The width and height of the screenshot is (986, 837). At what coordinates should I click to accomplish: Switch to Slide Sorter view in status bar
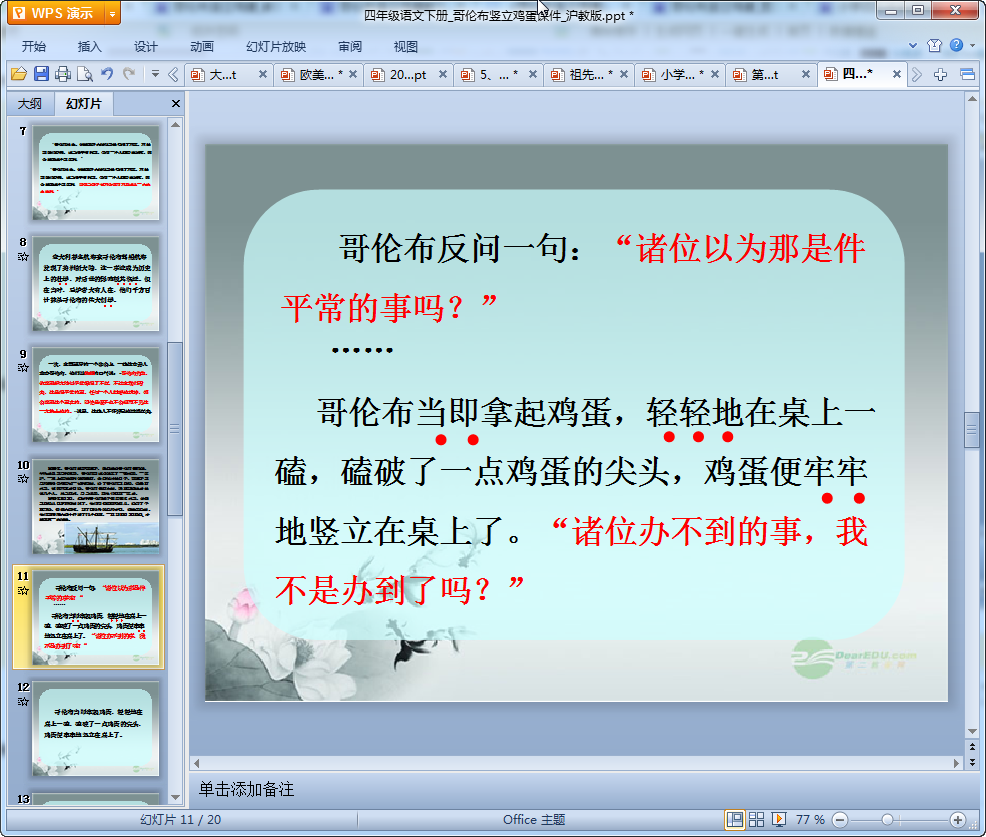click(x=756, y=819)
